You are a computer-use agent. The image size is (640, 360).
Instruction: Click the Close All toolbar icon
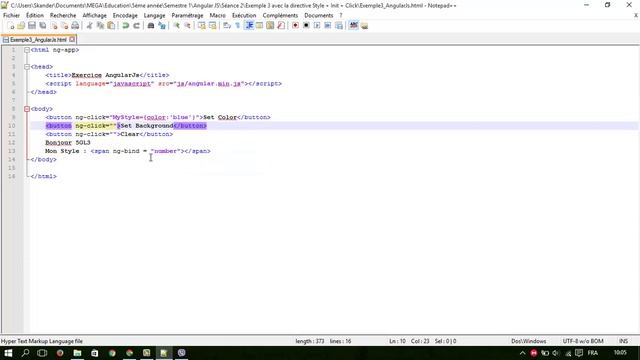pyautogui.click(x=64, y=26)
